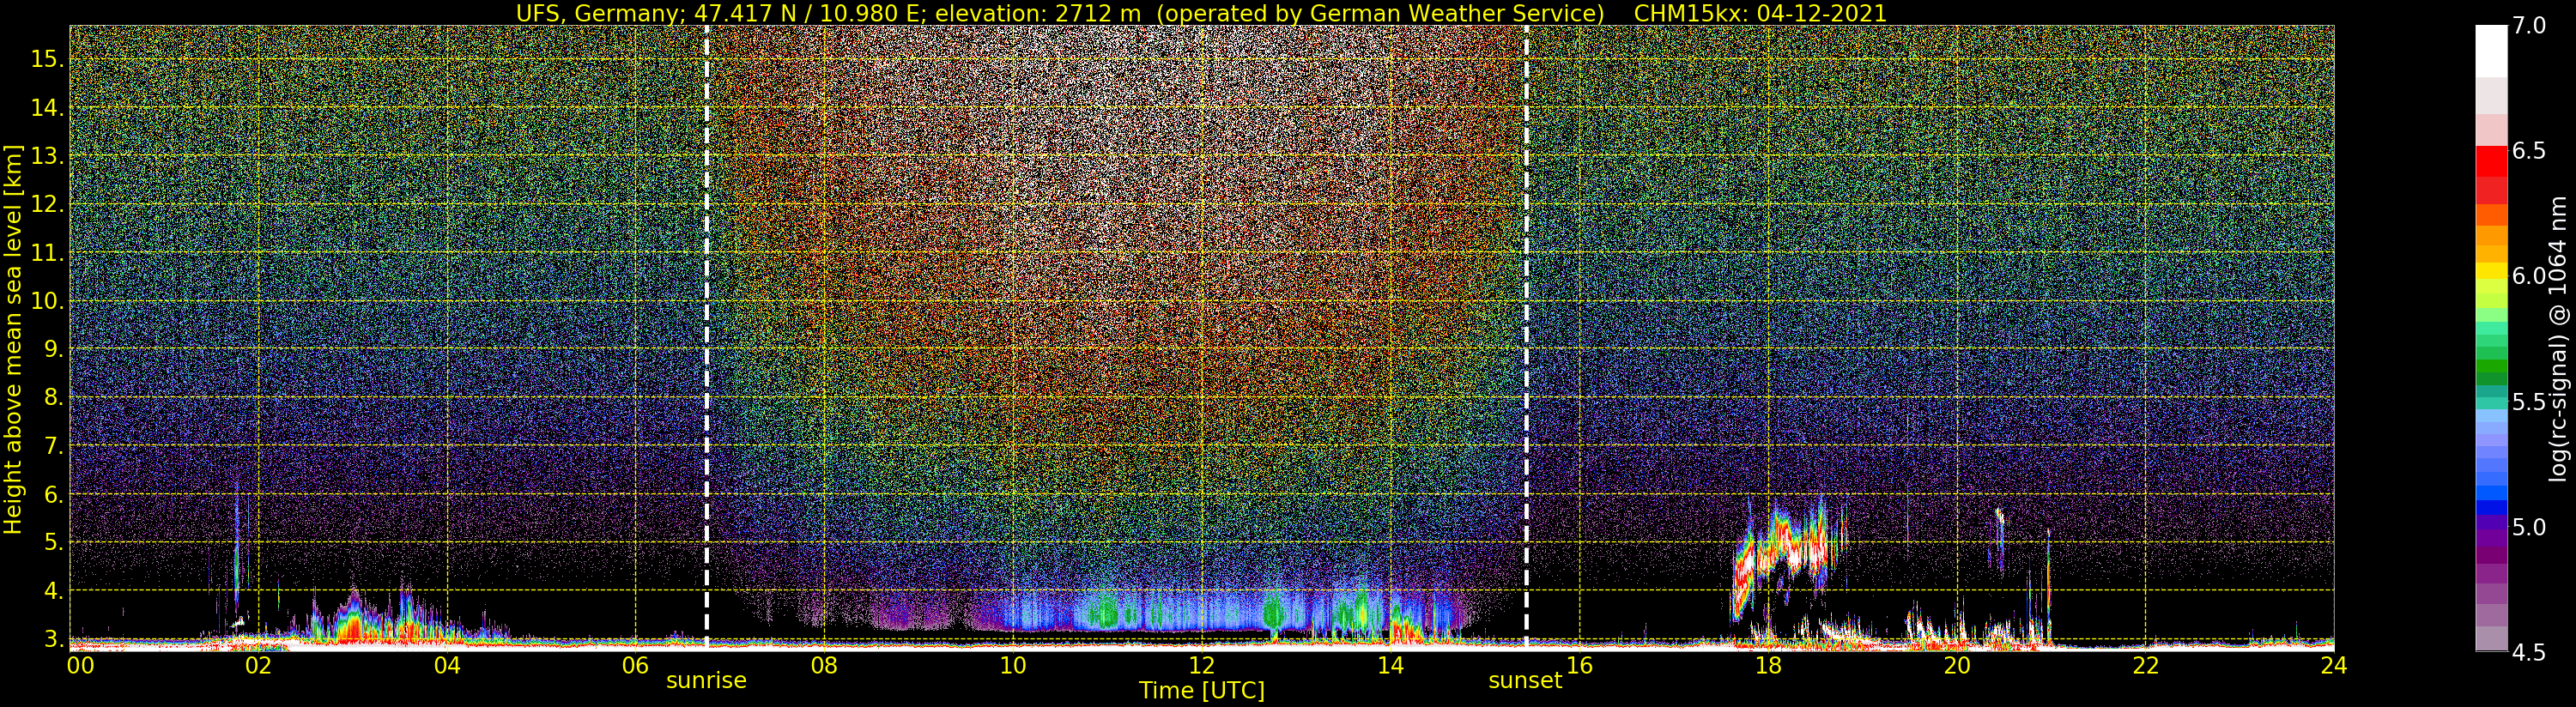The image size is (2576, 707).
Task: Click the '15.' height axis tick label
Action: pos(47,59)
